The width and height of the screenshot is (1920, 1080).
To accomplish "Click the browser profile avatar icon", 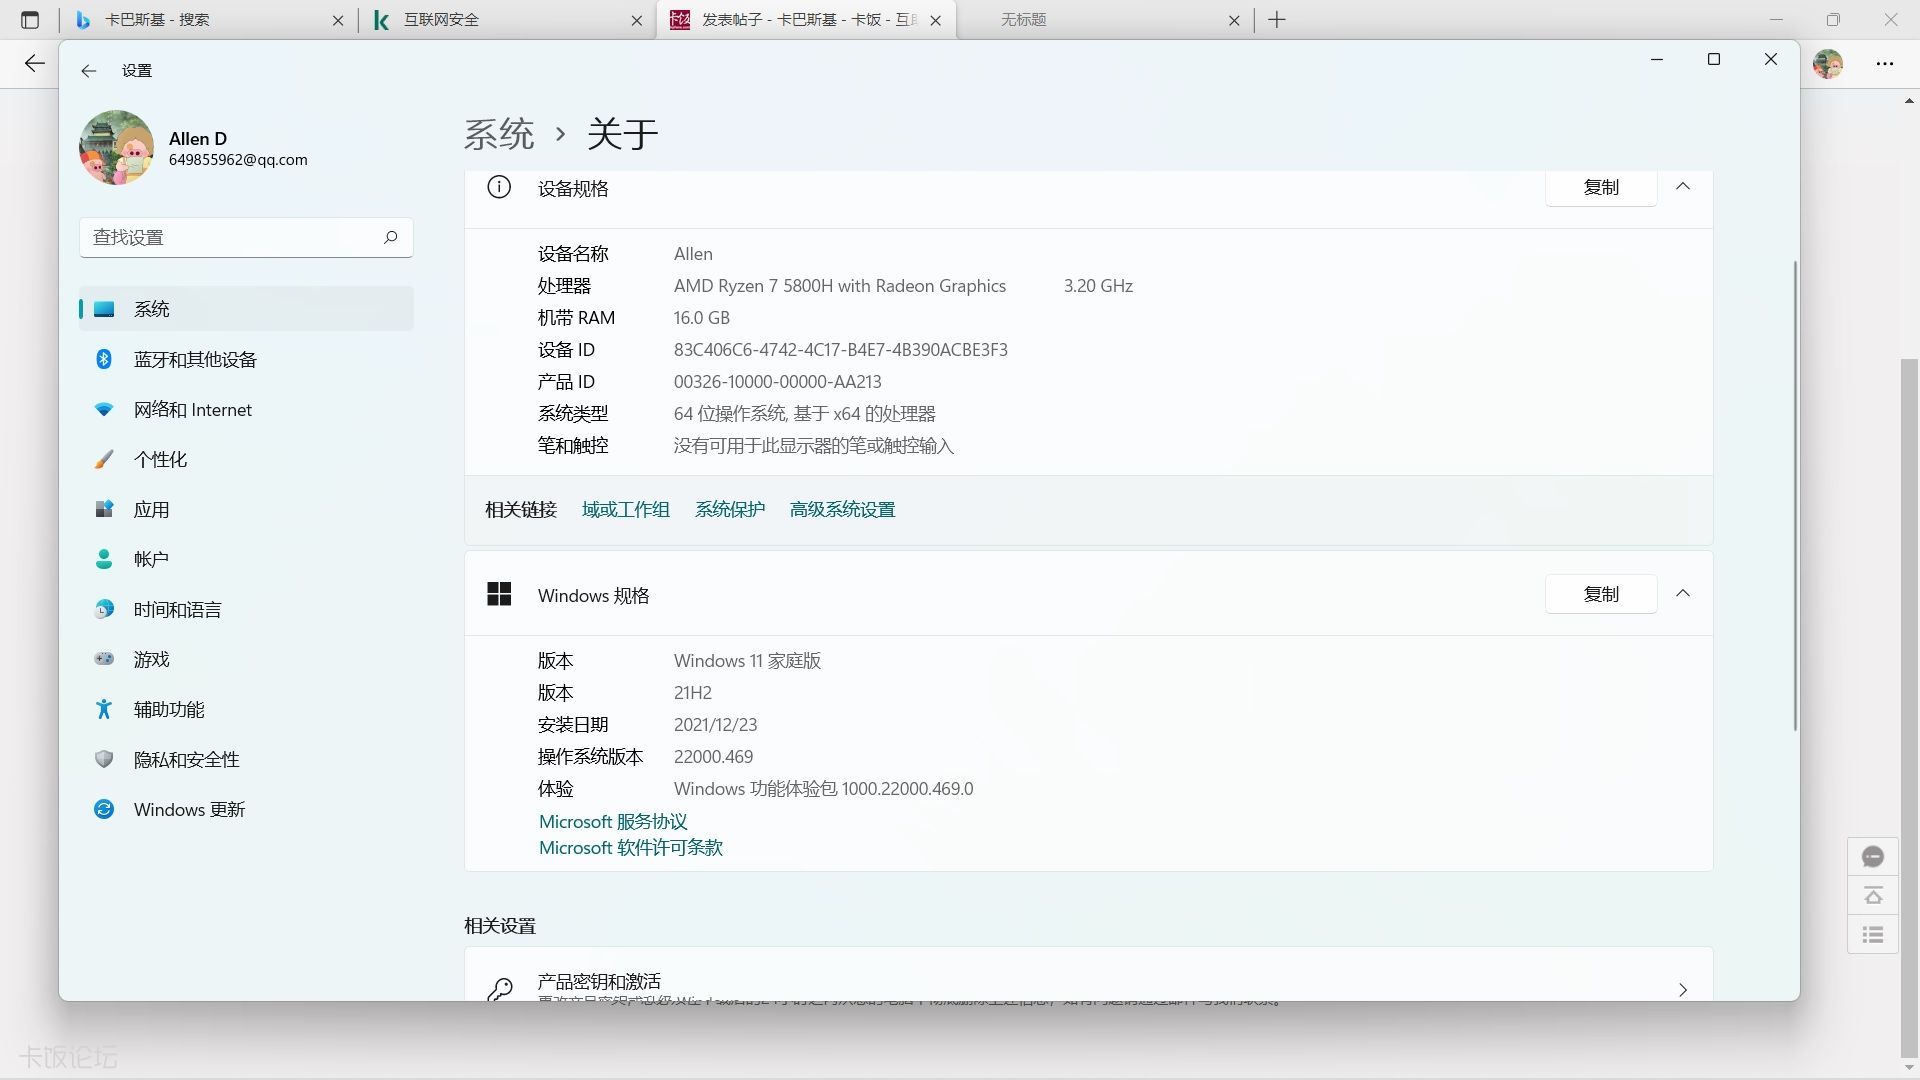I will tap(1828, 64).
